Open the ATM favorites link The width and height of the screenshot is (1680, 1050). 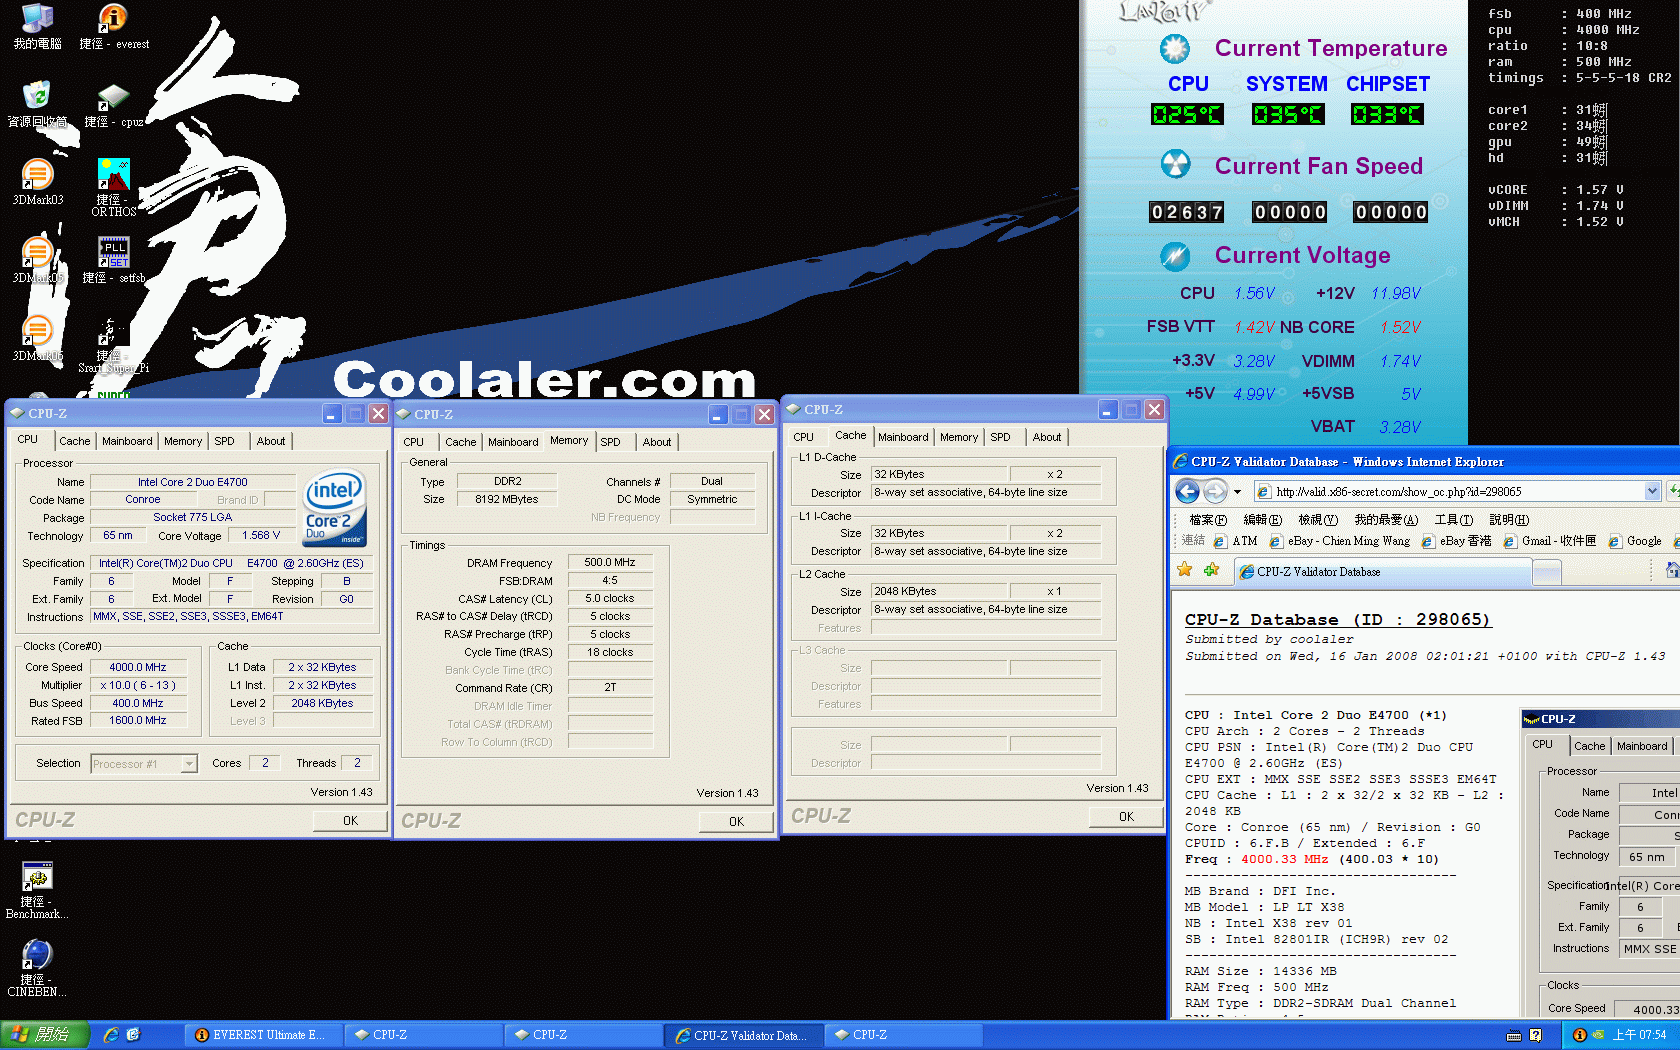(1236, 541)
